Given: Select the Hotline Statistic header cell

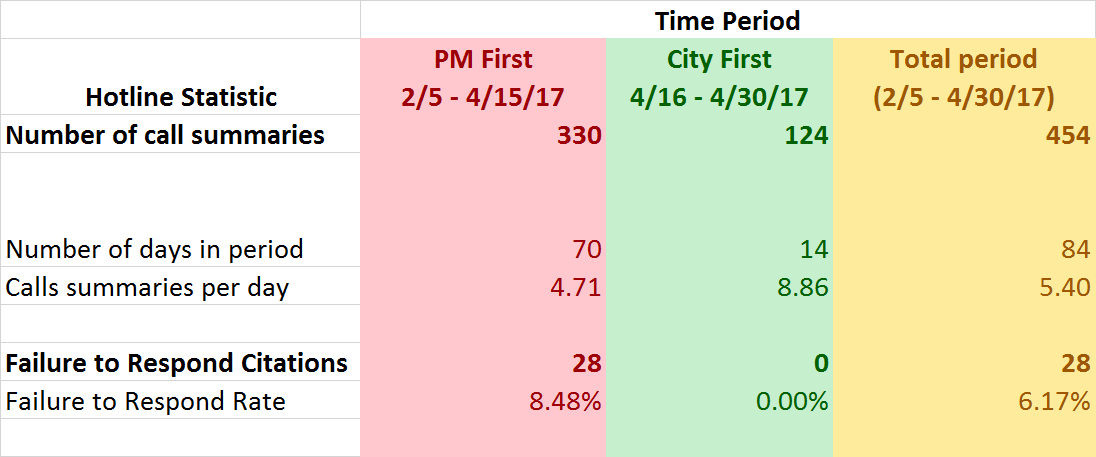Looking at the screenshot, I should click(x=181, y=97).
